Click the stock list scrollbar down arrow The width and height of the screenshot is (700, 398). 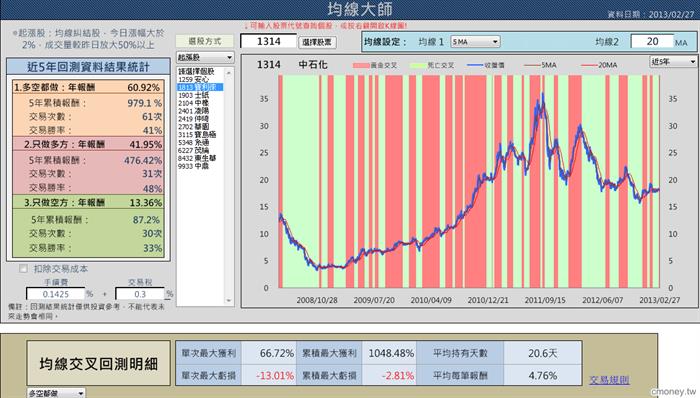click(x=229, y=300)
